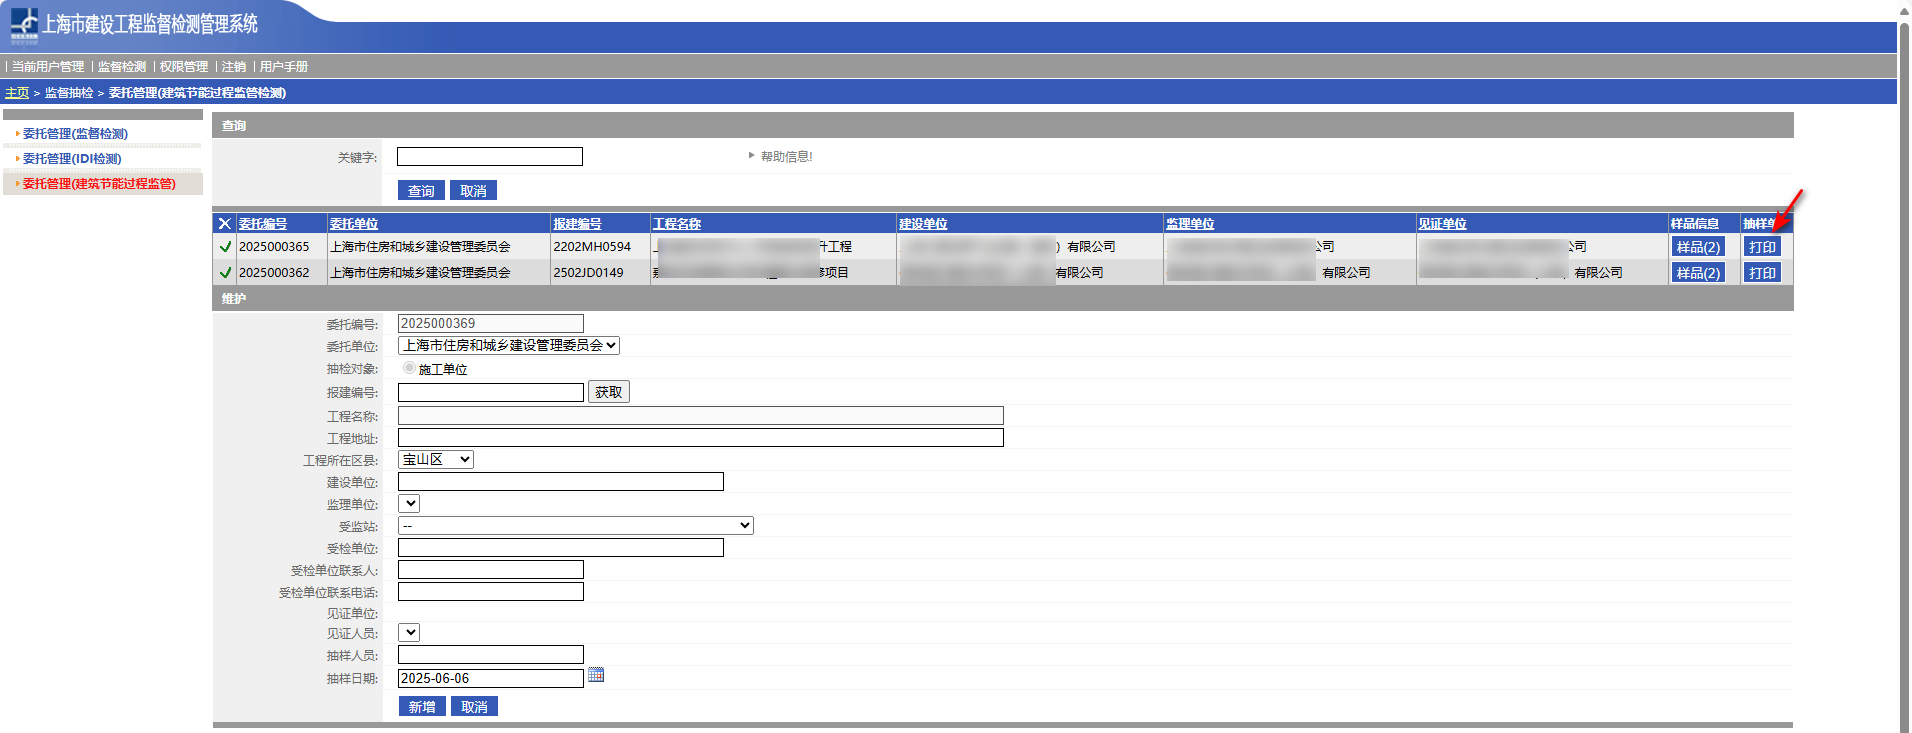Click the X icon in table header
Screen dimensions: 1912x733
coord(225,224)
